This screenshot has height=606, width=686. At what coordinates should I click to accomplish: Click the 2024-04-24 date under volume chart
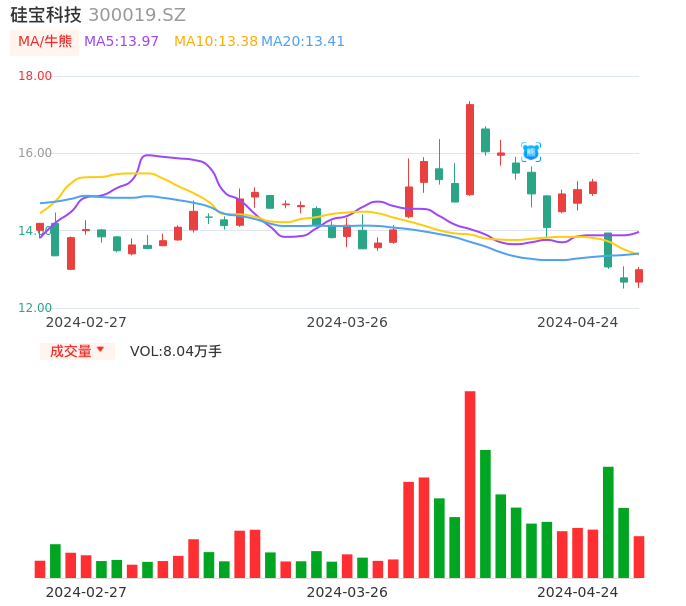coord(578,592)
